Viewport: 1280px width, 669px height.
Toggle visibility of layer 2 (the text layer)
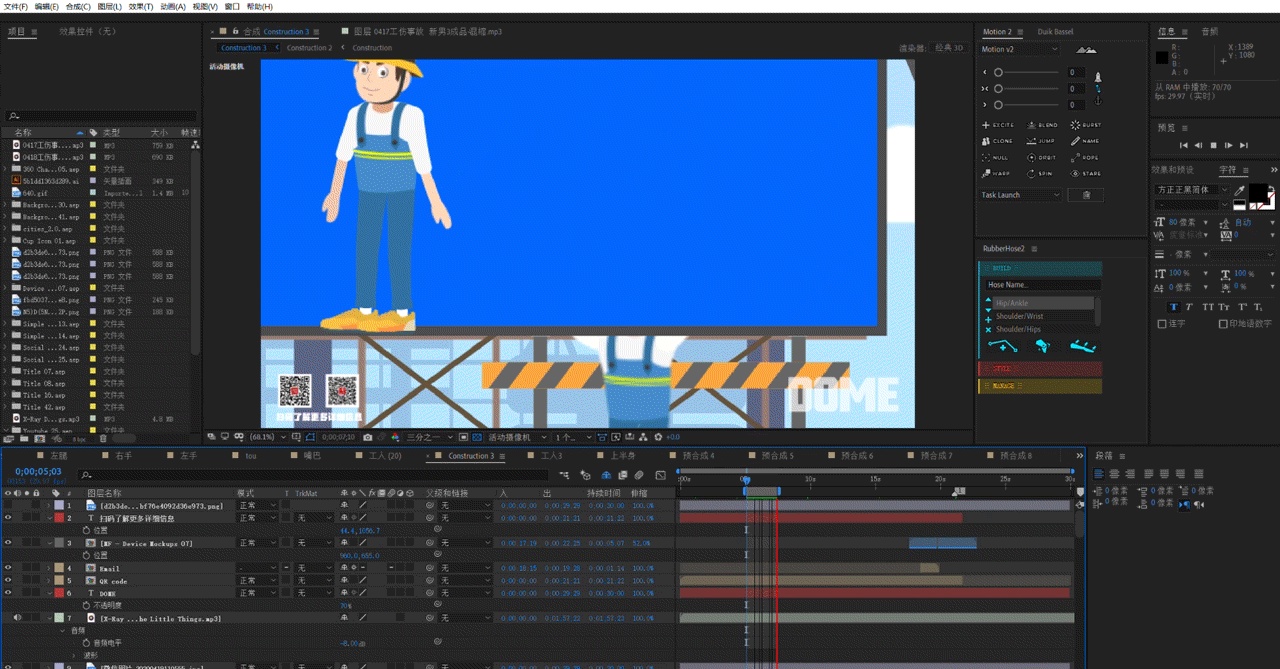pos(8,518)
